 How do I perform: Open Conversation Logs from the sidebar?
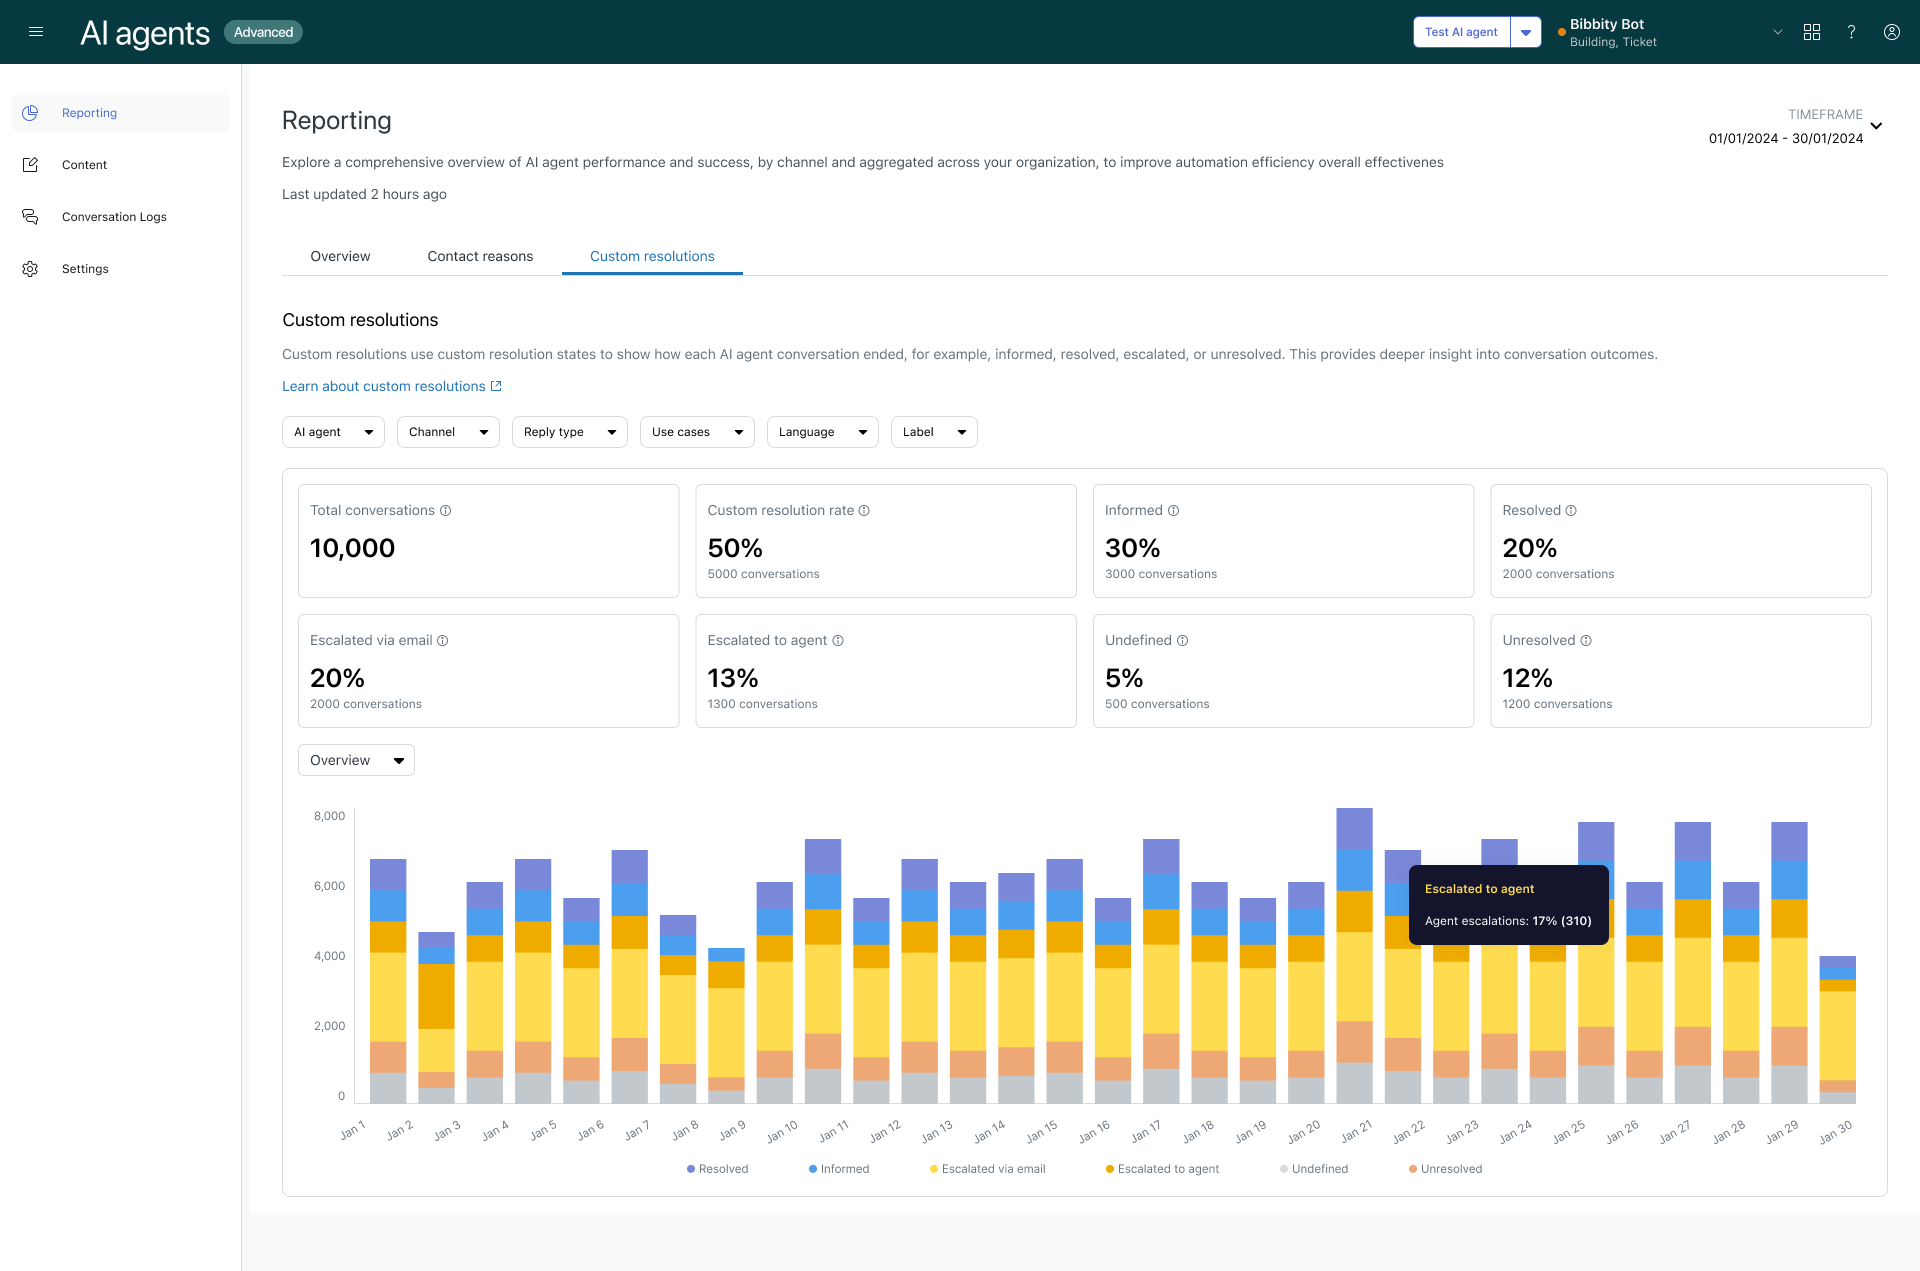click(114, 216)
